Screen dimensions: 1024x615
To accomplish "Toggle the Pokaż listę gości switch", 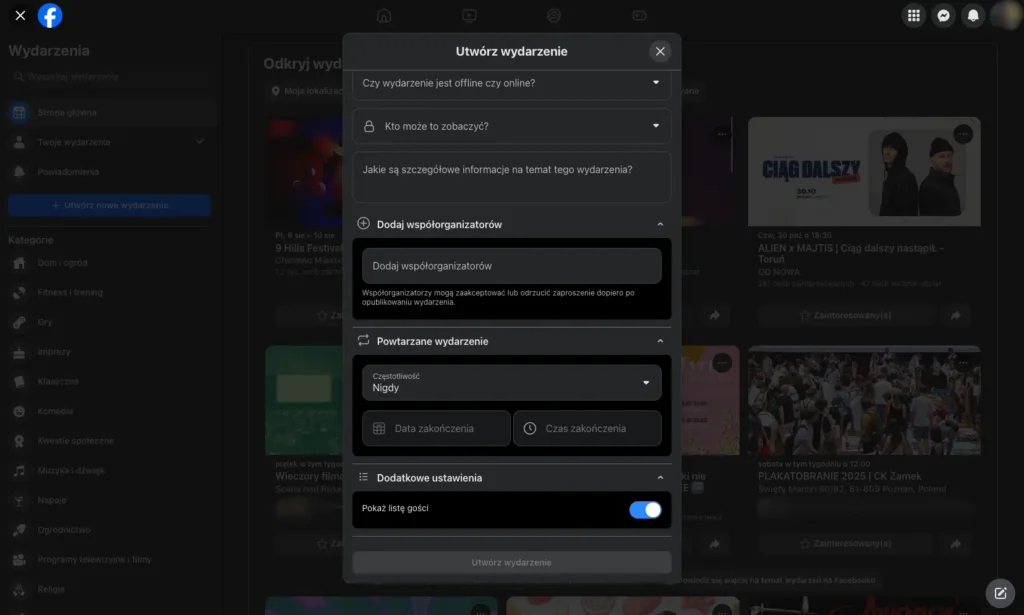I will click(x=645, y=510).
